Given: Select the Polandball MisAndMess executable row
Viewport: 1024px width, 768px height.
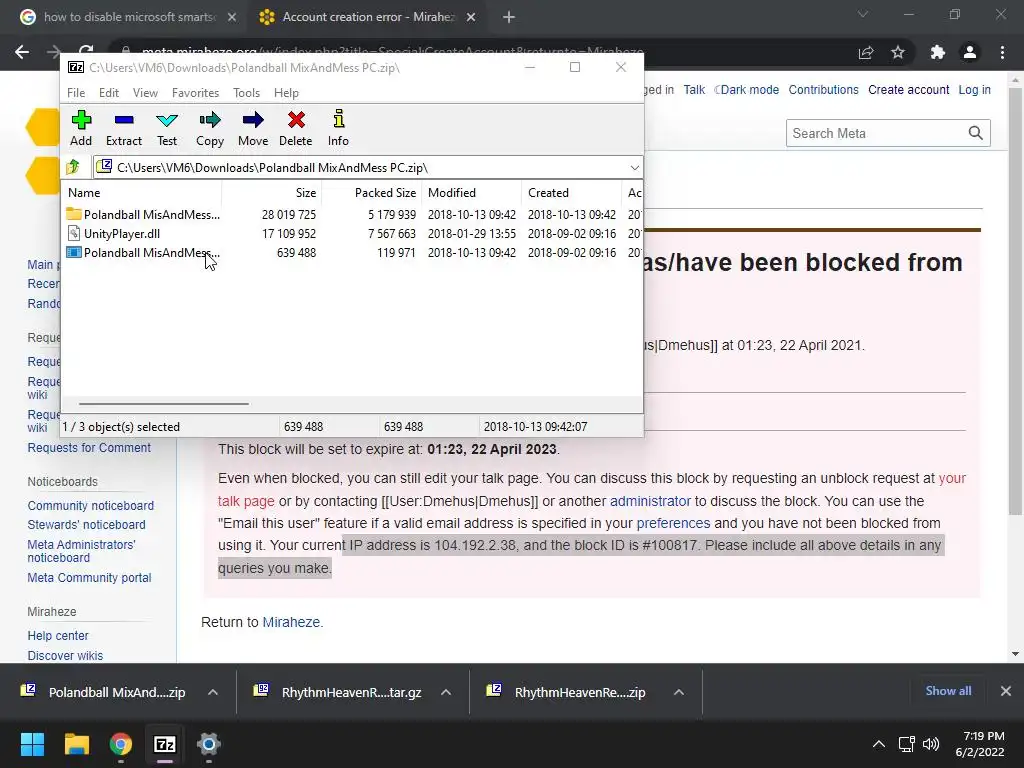Looking at the screenshot, I should pos(353,252).
